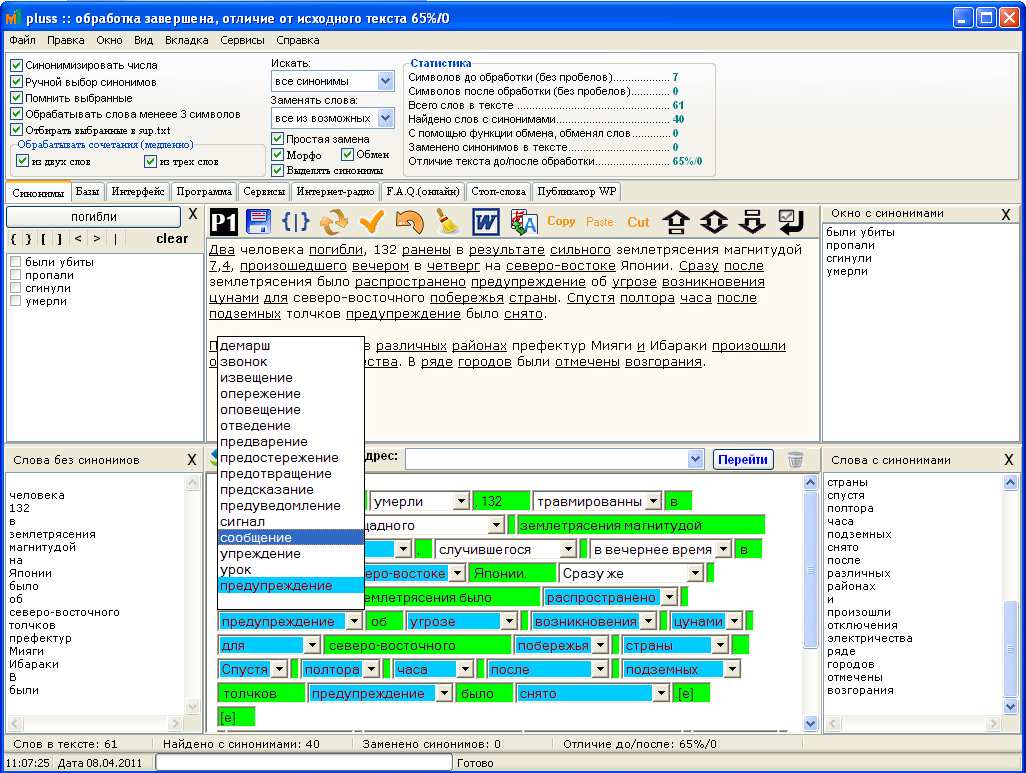This screenshot has width=1026, height=773.
Task: Click the curly braces {|} toolbar icon
Action: tap(296, 221)
